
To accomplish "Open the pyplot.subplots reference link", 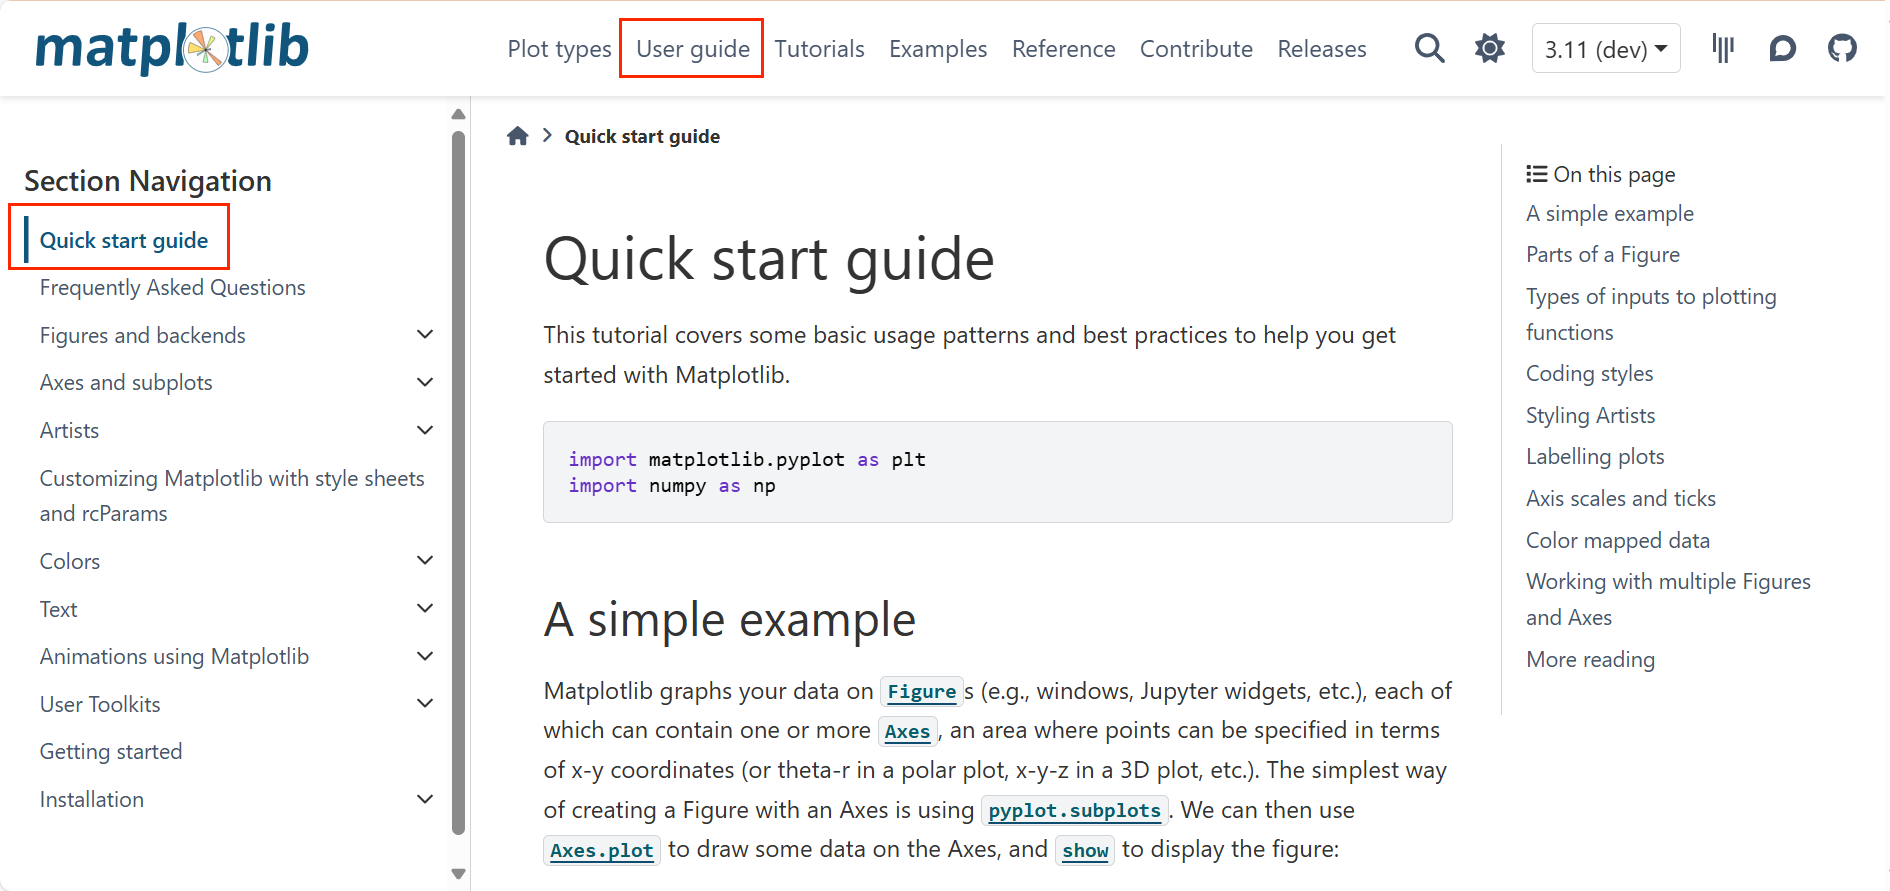I will pyautogui.click(x=1074, y=810).
